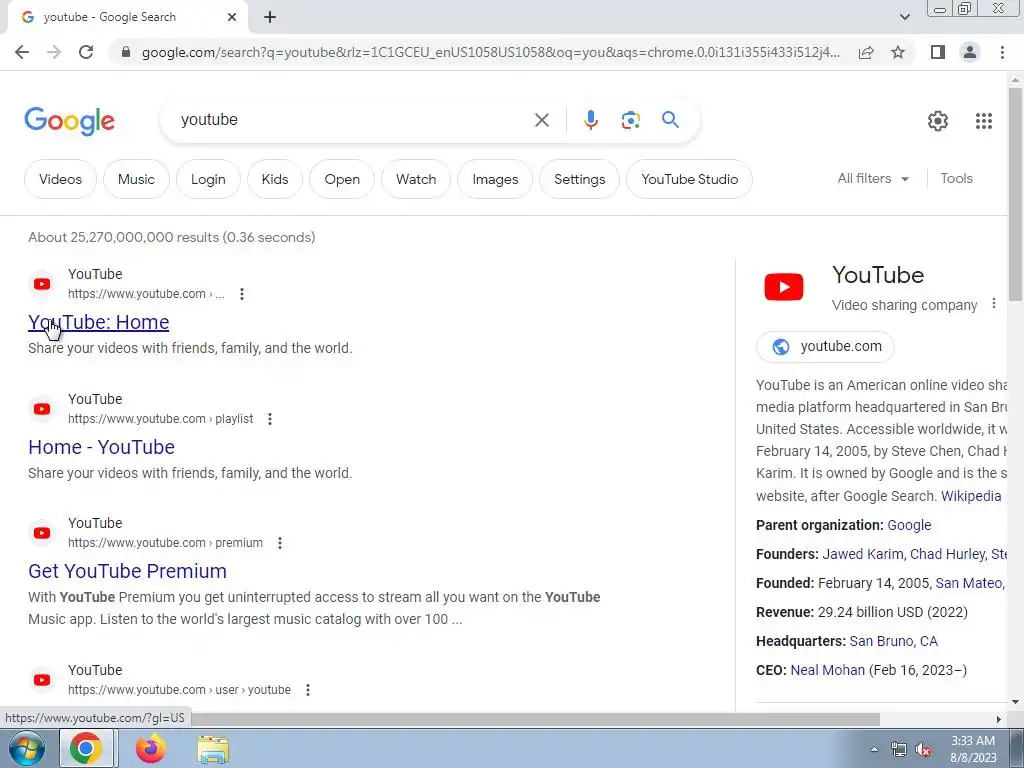Open the Get YouTube Premium result
This screenshot has height=768, width=1024.
coord(127,571)
